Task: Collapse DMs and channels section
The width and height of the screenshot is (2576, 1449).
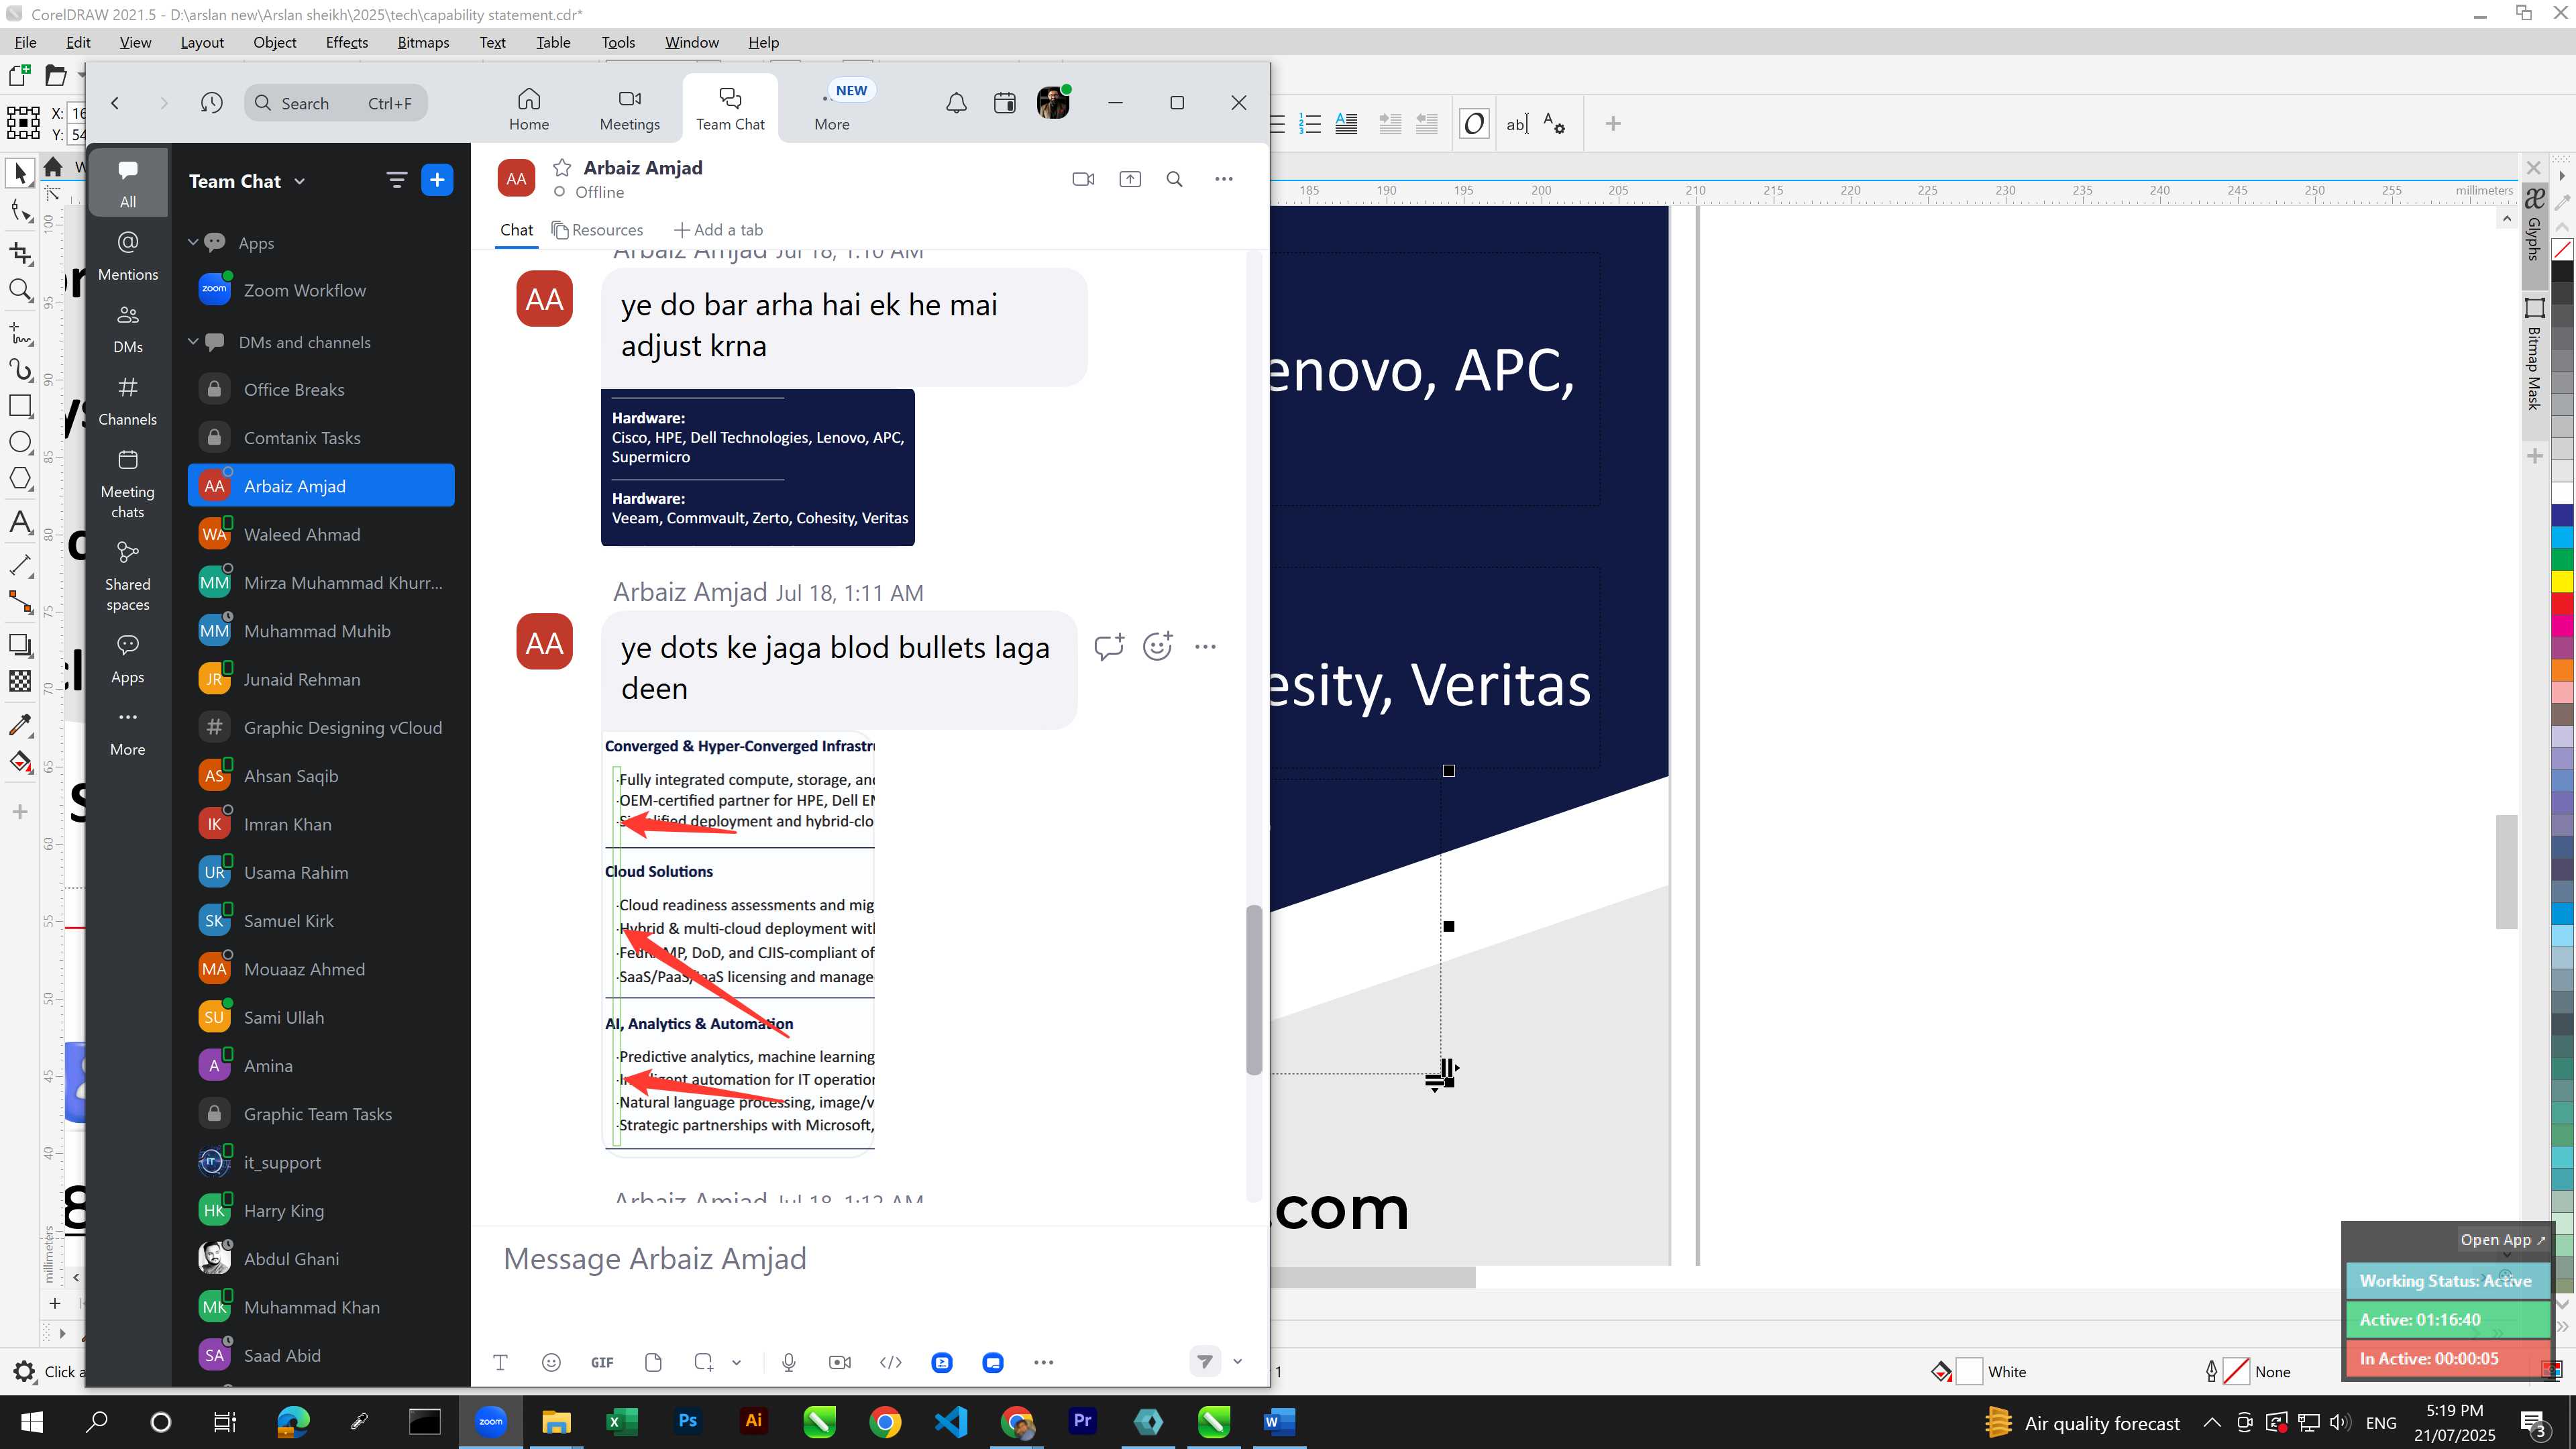Action: pyautogui.click(x=193, y=342)
